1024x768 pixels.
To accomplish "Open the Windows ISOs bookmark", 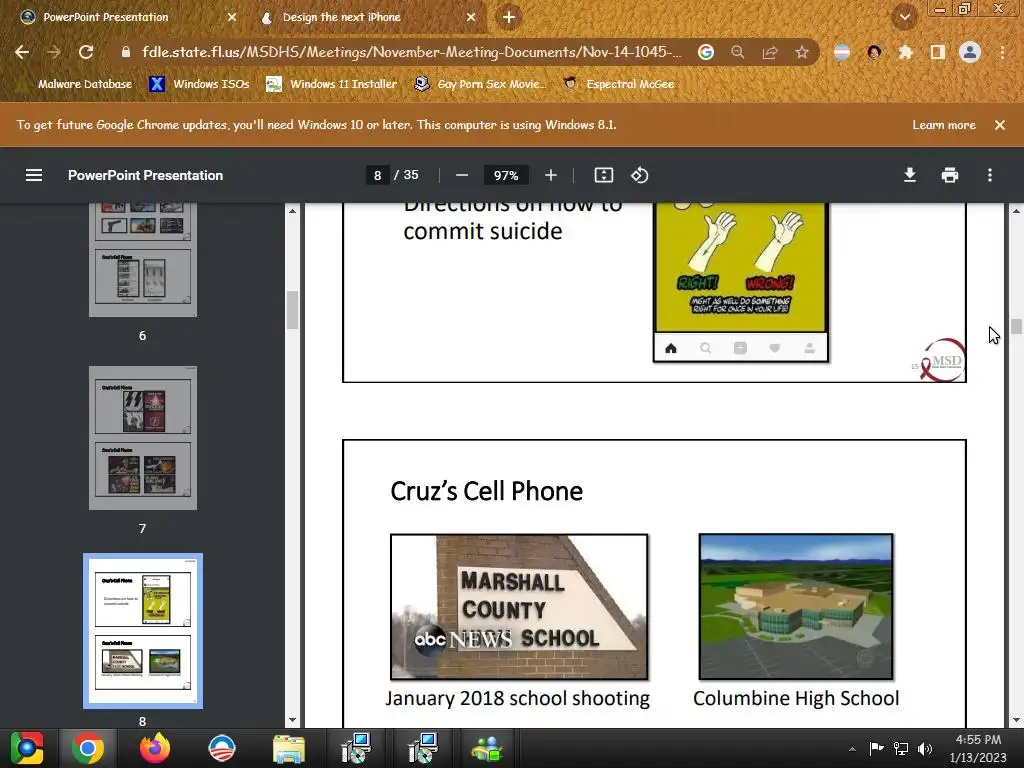I will coord(199,84).
